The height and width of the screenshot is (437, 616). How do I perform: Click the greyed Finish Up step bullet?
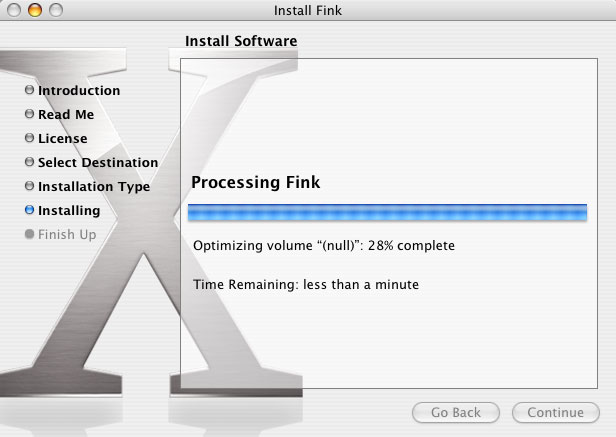pyautogui.click(x=29, y=234)
